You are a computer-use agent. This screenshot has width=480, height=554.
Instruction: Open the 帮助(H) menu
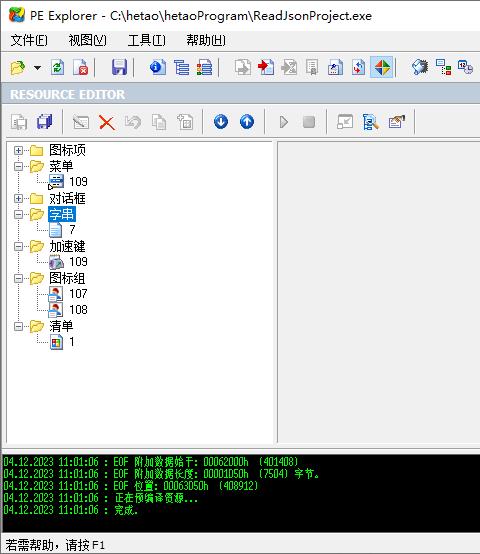[x=206, y=40]
